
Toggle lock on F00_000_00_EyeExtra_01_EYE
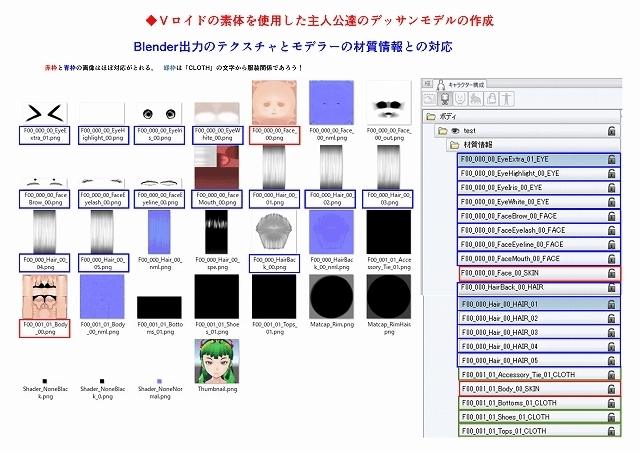(611, 160)
